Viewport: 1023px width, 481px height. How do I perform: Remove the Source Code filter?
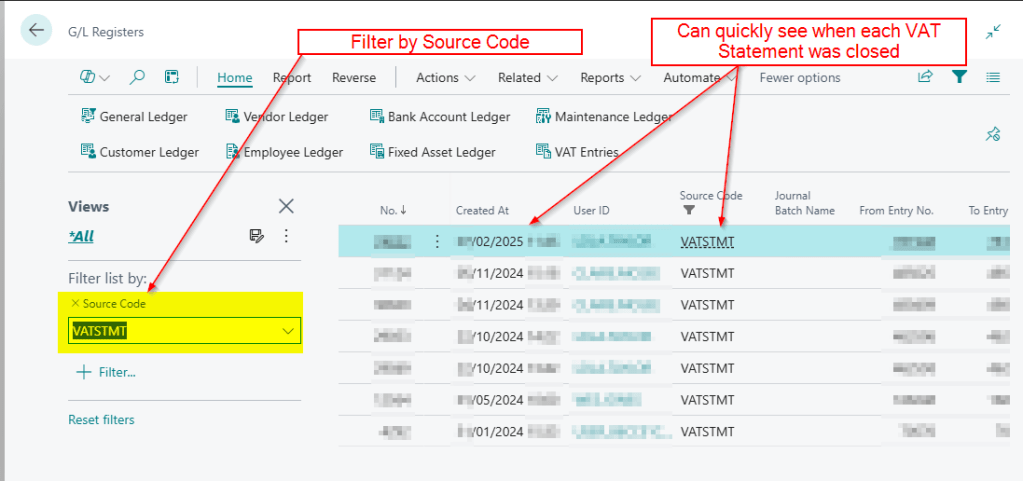(x=75, y=303)
